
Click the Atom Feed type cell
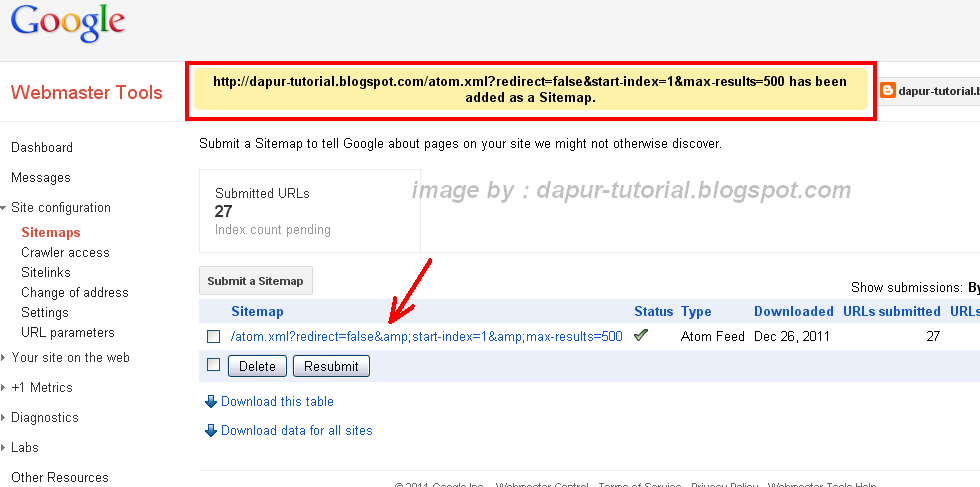point(712,336)
